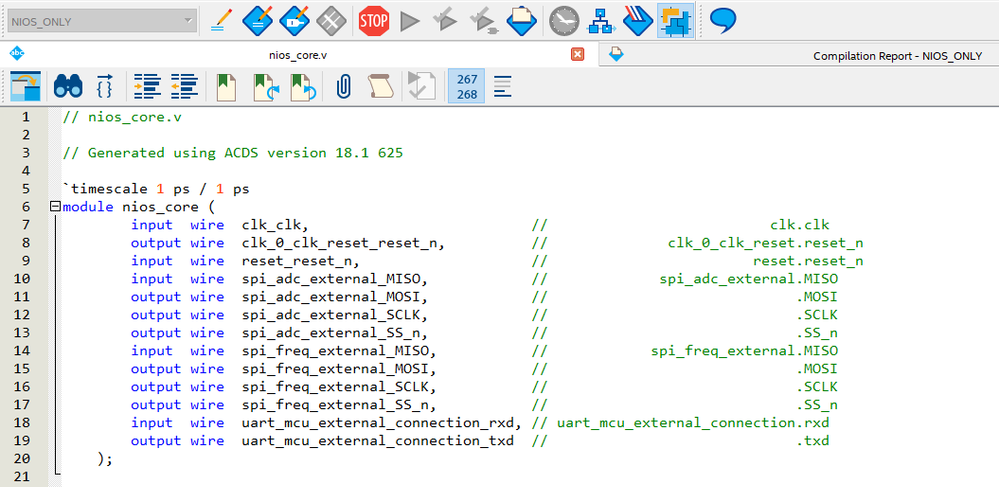Screen dimensions: 999x487
Task: Click 'clk_0_clk_reset.reset_n' comment text
Action: (x=766, y=244)
